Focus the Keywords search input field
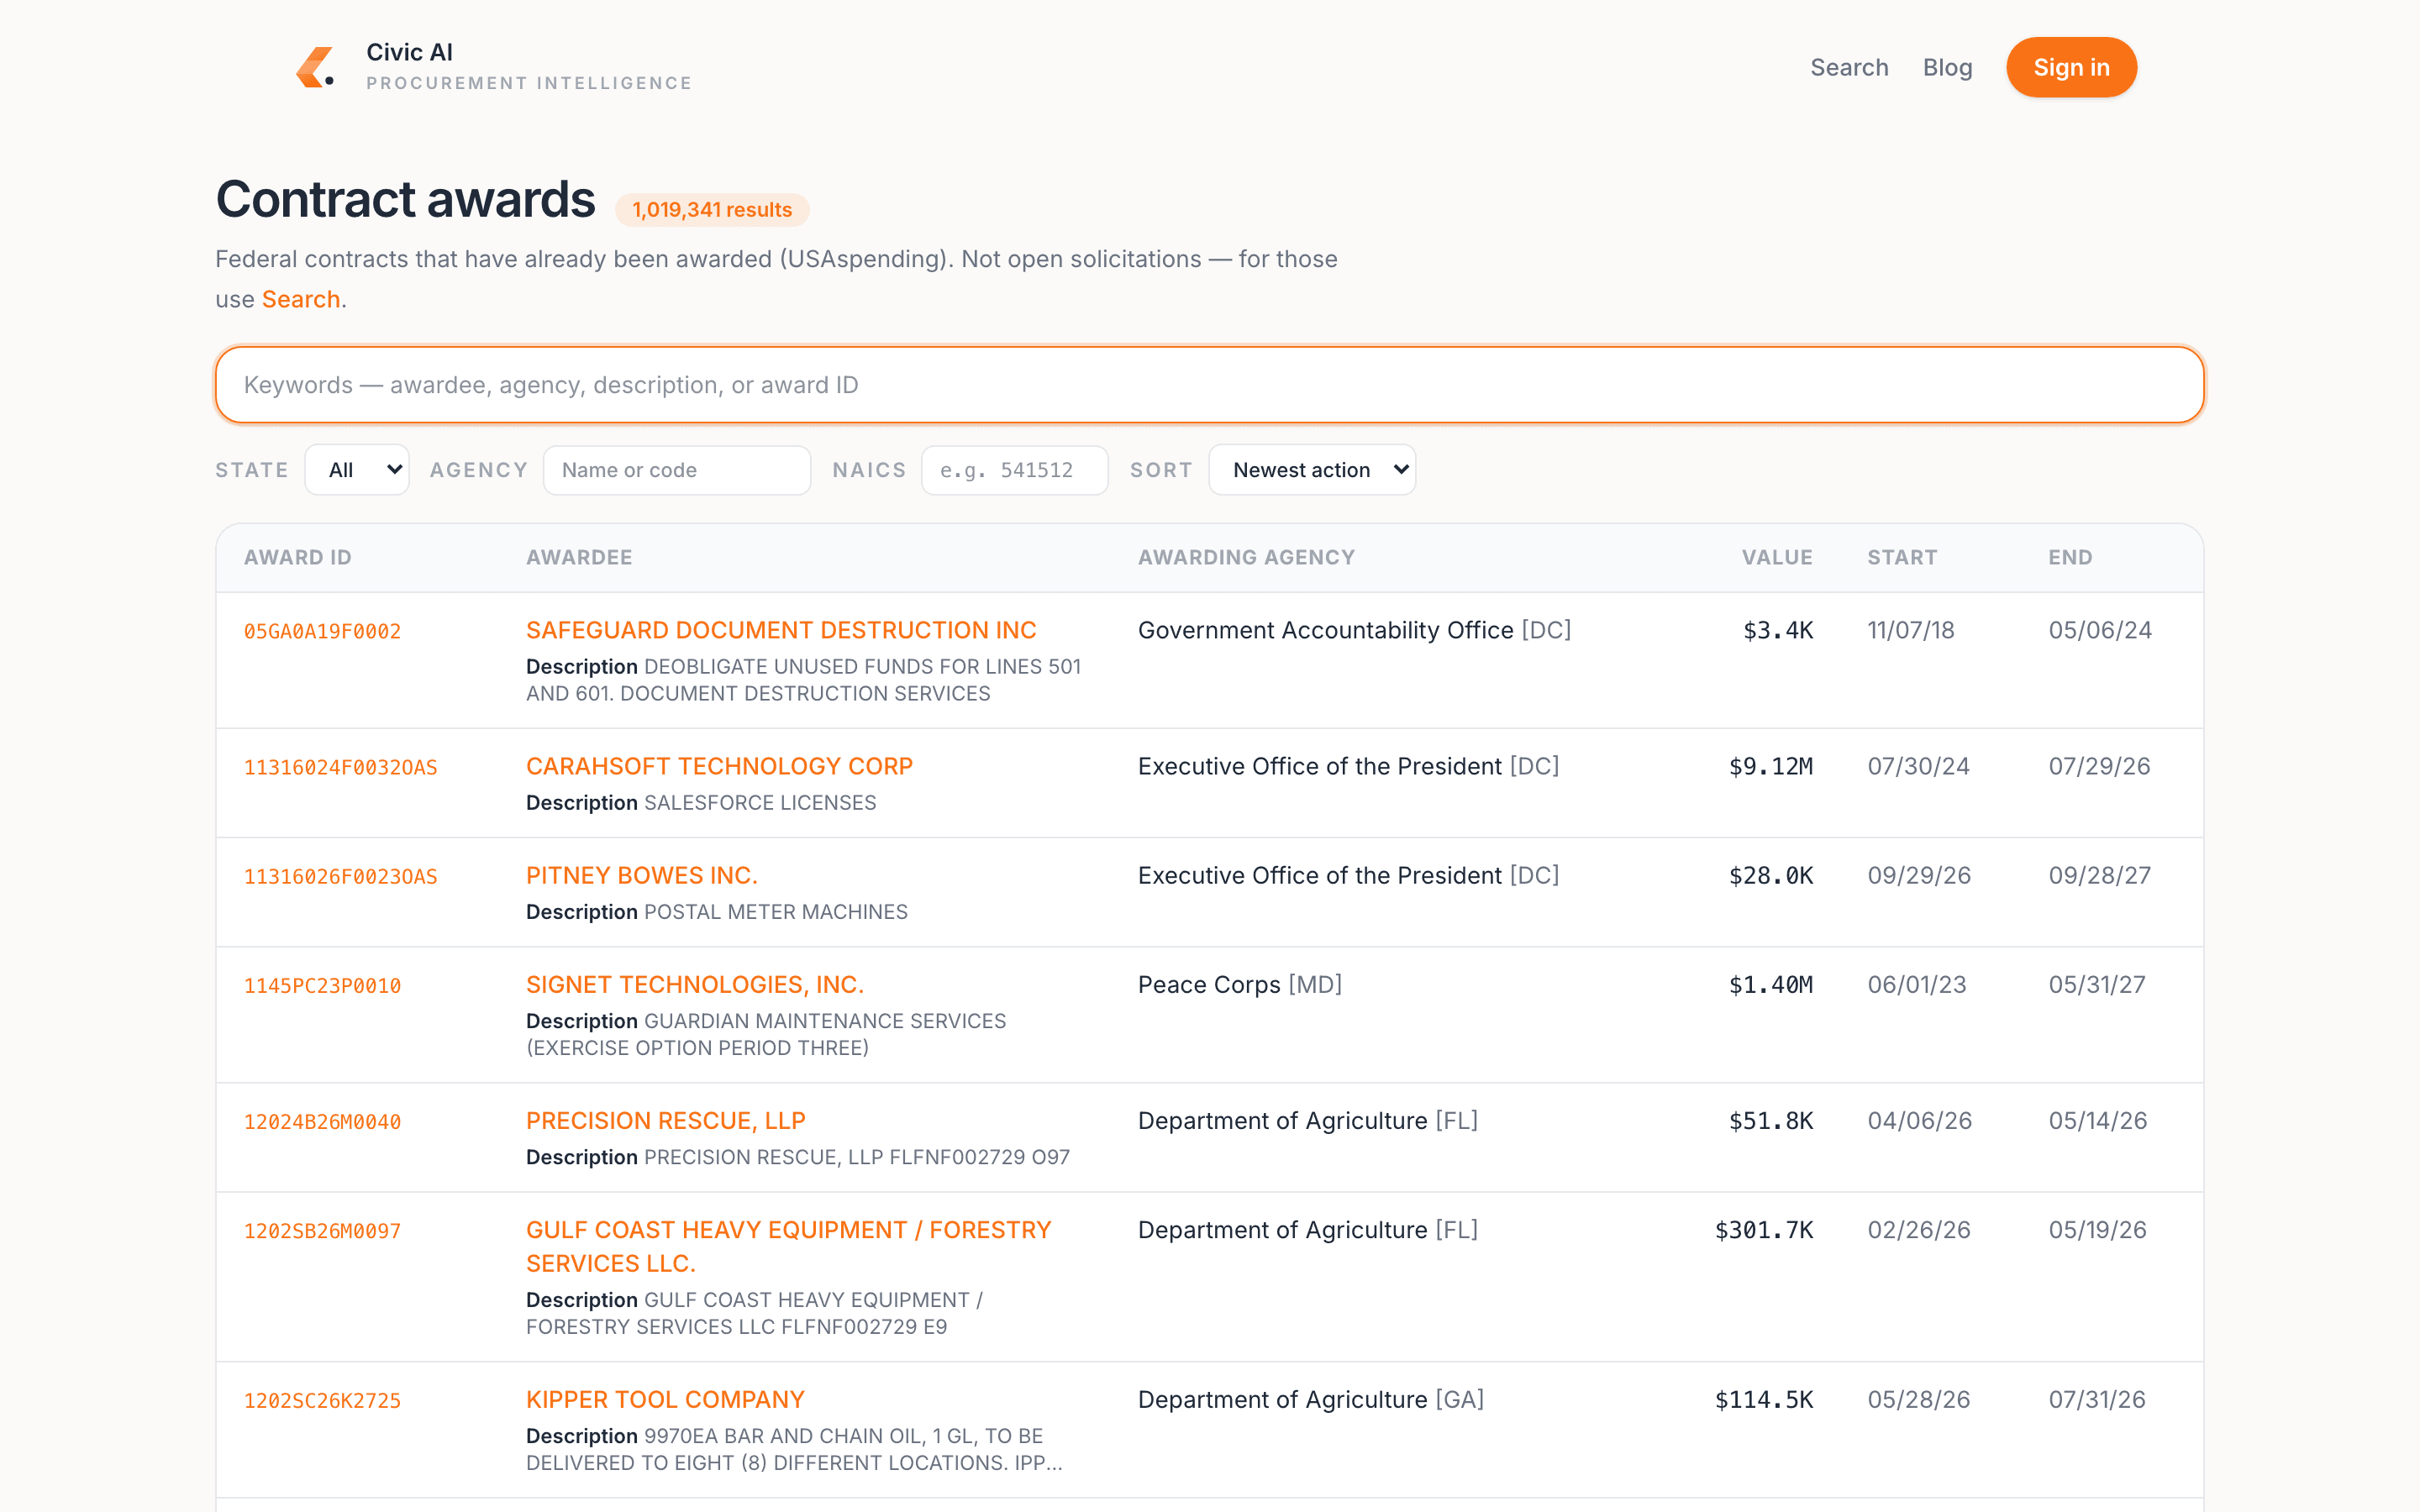This screenshot has height=1512, width=2420. click(1209, 385)
